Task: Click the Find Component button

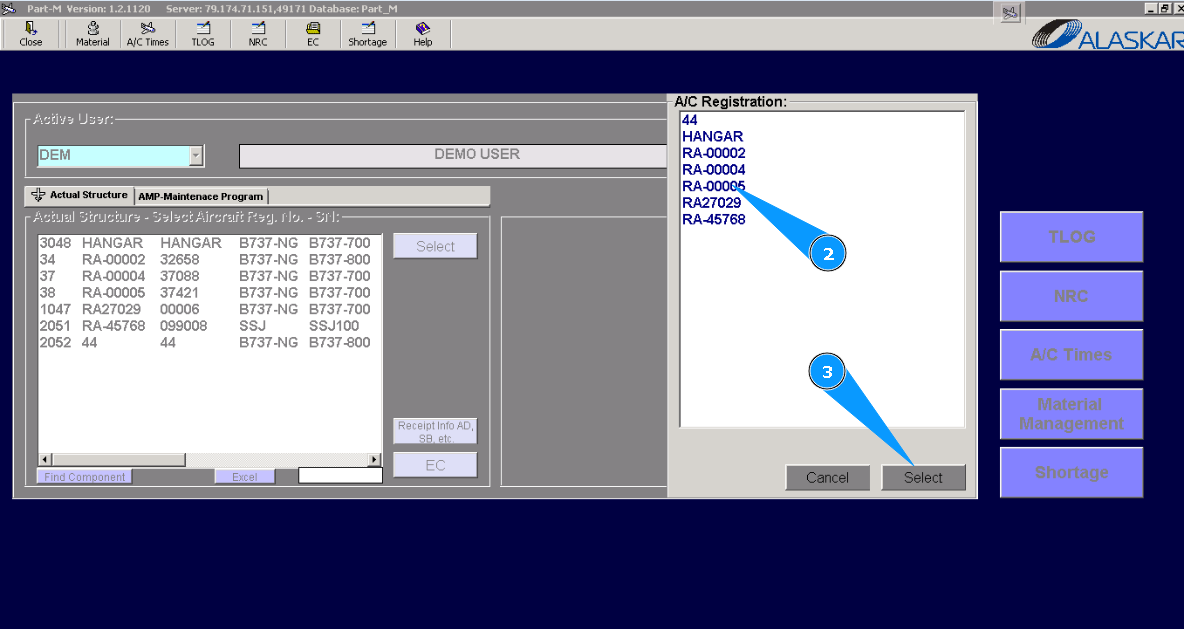Action: coord(85,477)
